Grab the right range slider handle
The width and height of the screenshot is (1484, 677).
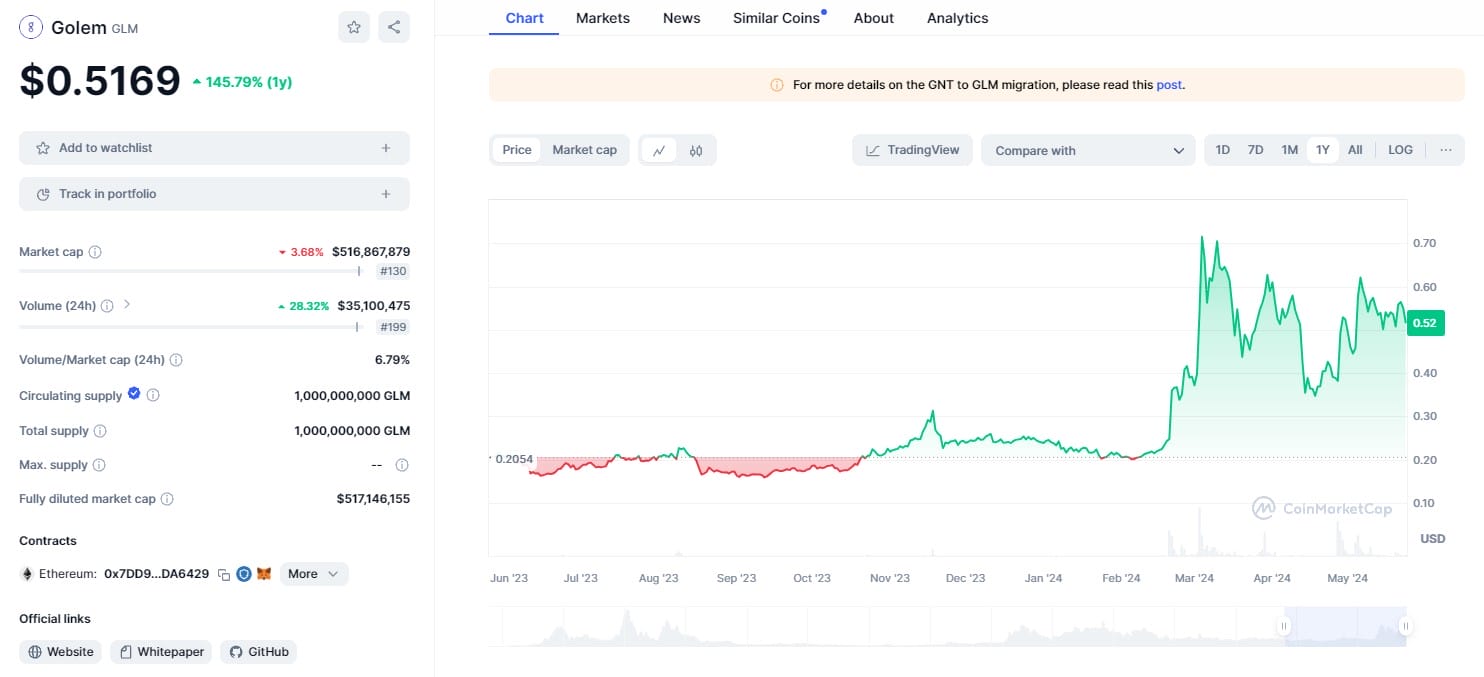point(1405,626)
